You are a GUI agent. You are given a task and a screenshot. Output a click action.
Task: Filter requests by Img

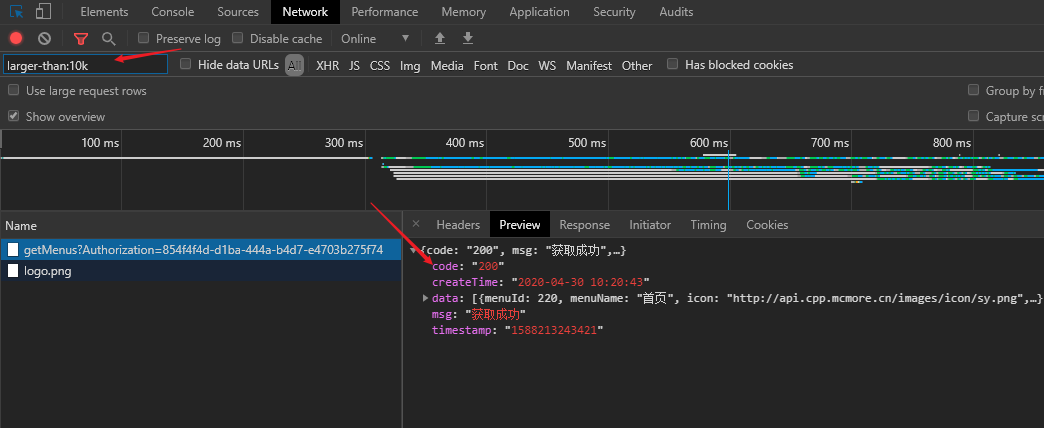coord(410,65)
